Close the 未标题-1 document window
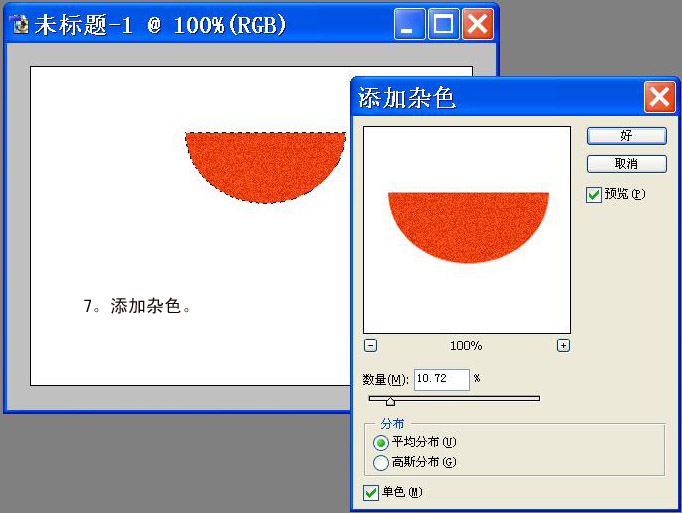682x513 pixels. pos(478,24)
